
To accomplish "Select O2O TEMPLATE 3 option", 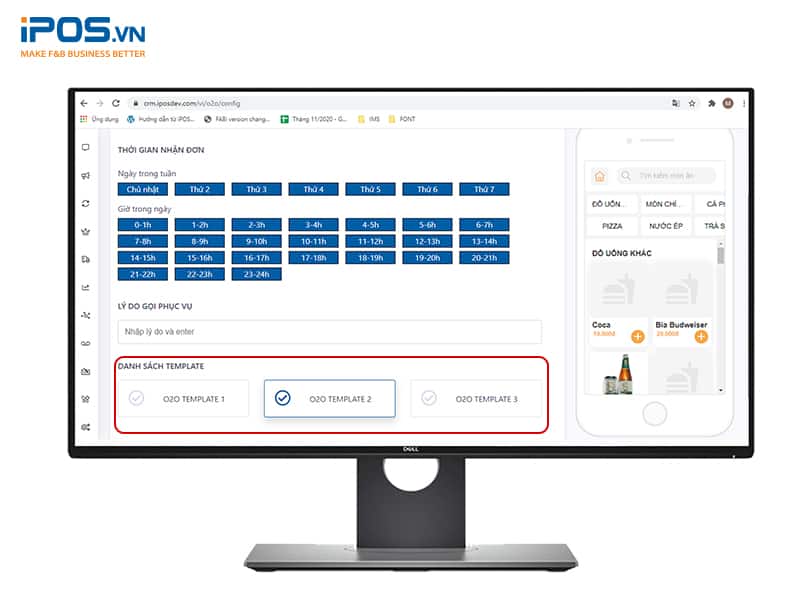I will [x=476, y=398].
